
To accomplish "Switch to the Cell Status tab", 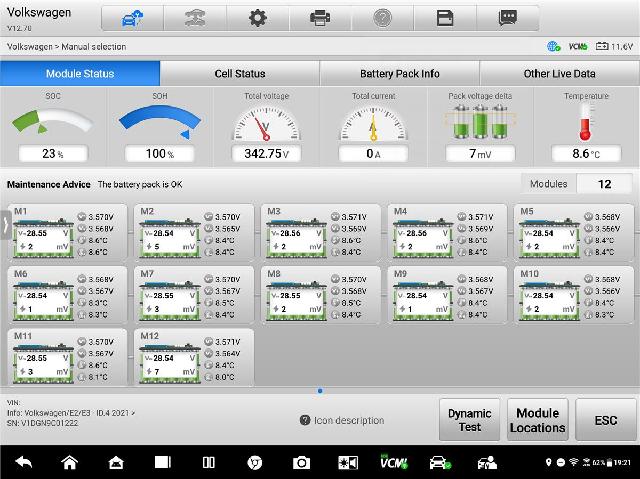I will [x=240, y=73].
